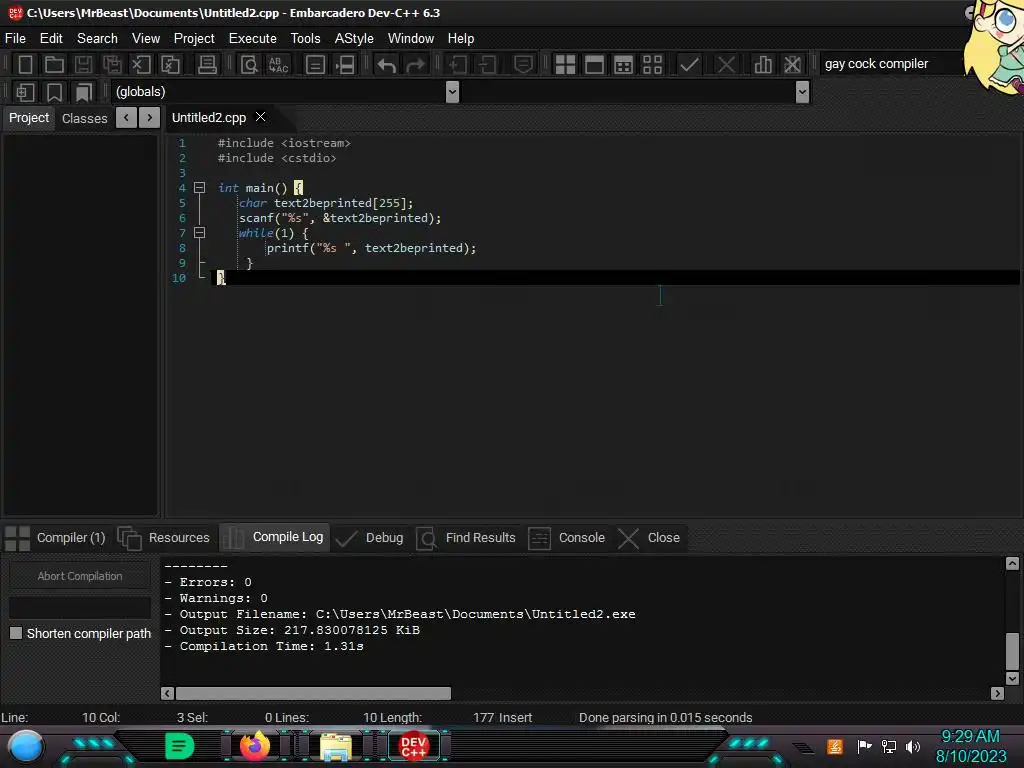
Task: Switch to the Classes side tab
Action: tap(84, 118)
